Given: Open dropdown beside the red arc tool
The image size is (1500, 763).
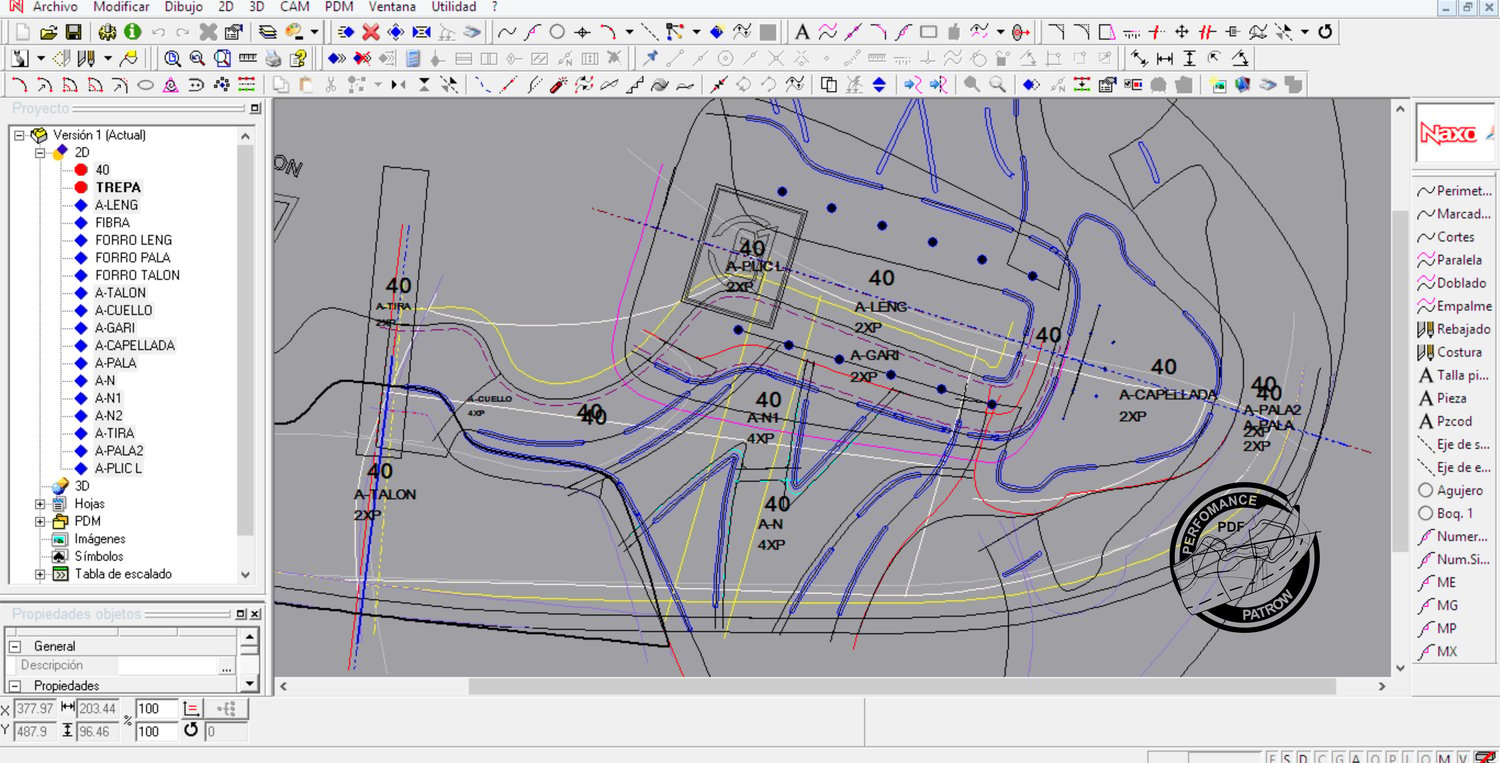Looking at the screenshot, I should [629, 32].
